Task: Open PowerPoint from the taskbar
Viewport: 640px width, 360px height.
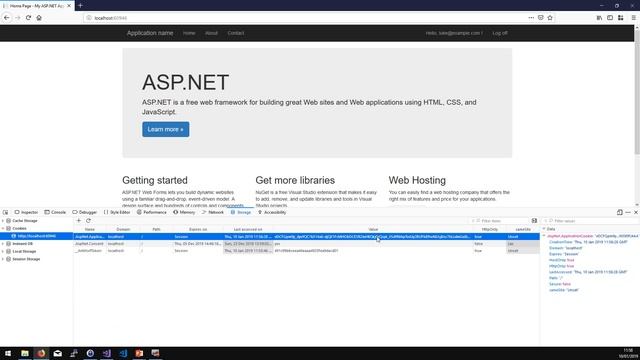Action: [x=139, y=353]
